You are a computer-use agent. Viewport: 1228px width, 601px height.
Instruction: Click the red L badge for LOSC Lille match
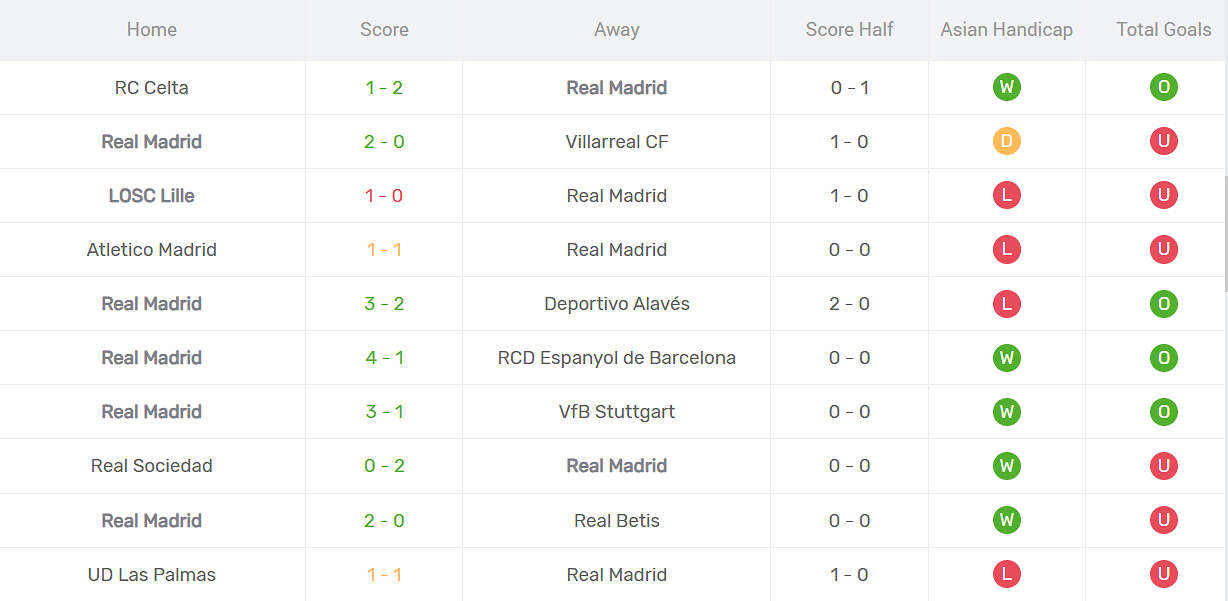tap(1006, 195)
